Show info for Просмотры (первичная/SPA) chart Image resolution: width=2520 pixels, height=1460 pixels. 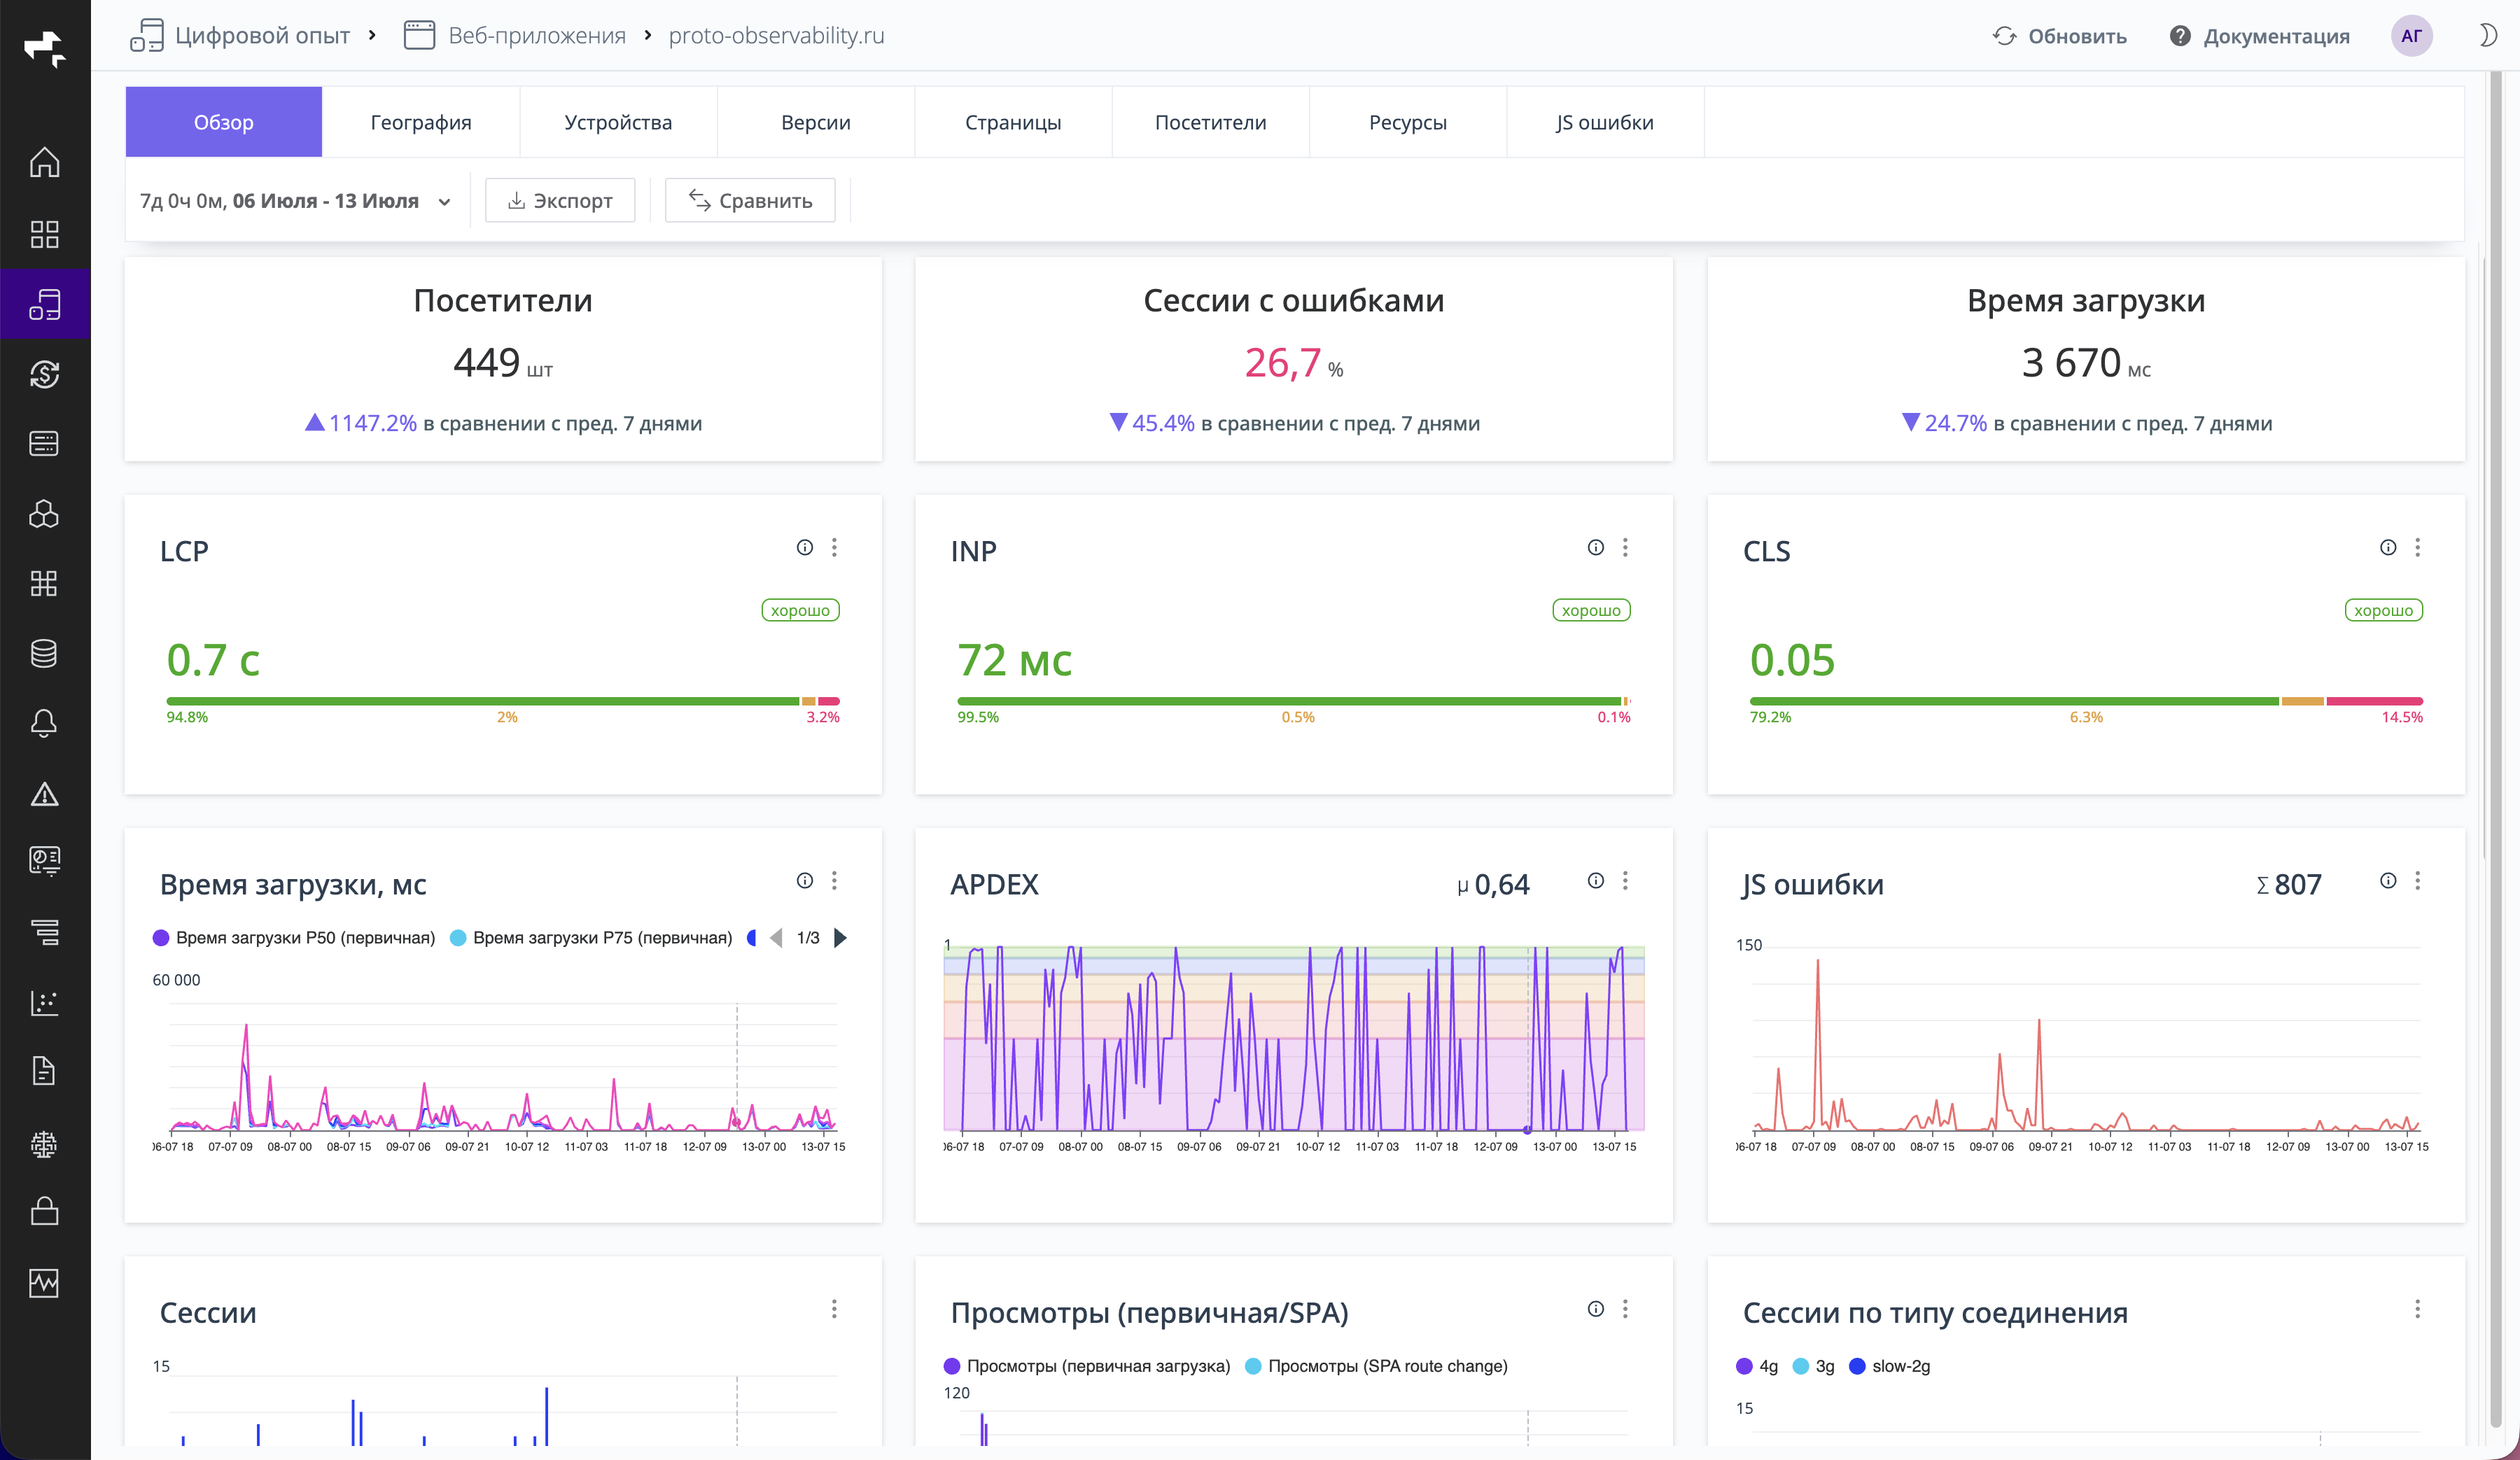(x=1596, y=1309)
